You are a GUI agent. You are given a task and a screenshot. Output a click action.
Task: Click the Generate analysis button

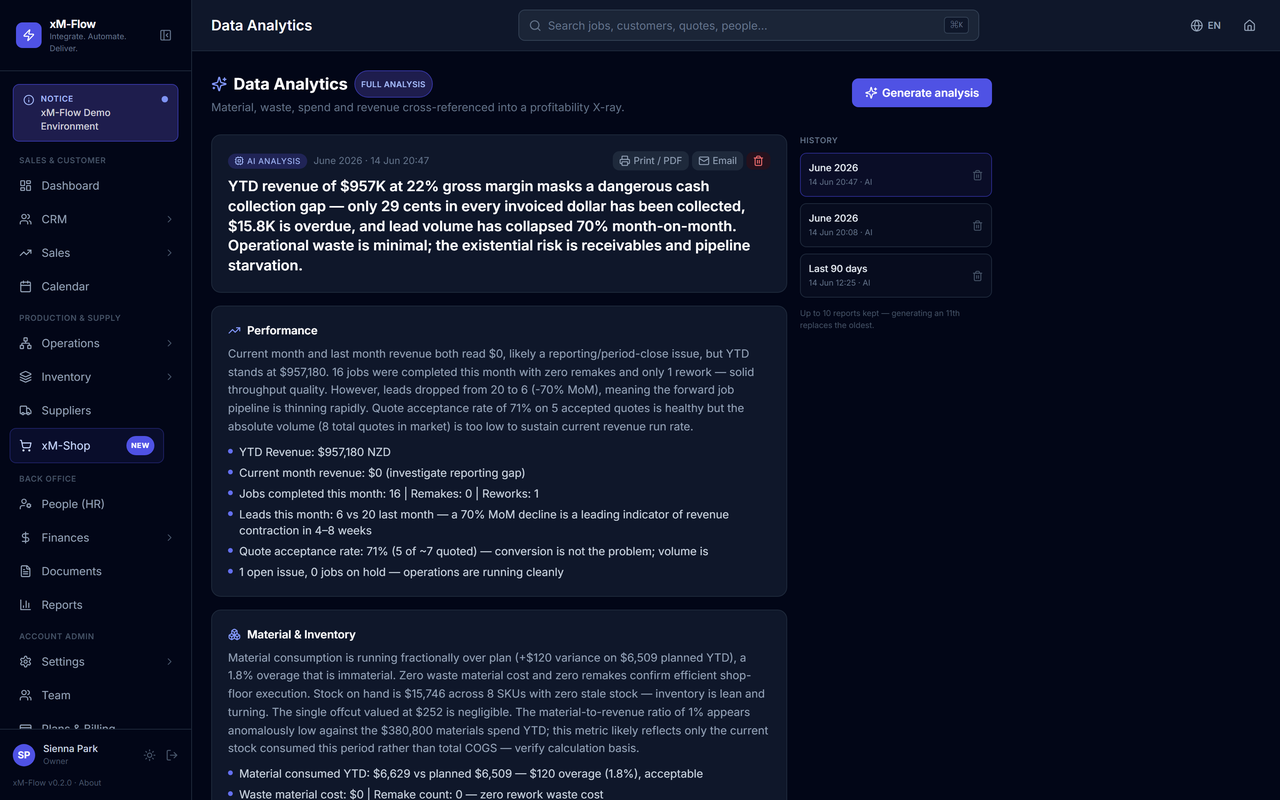tap(922, 93)
